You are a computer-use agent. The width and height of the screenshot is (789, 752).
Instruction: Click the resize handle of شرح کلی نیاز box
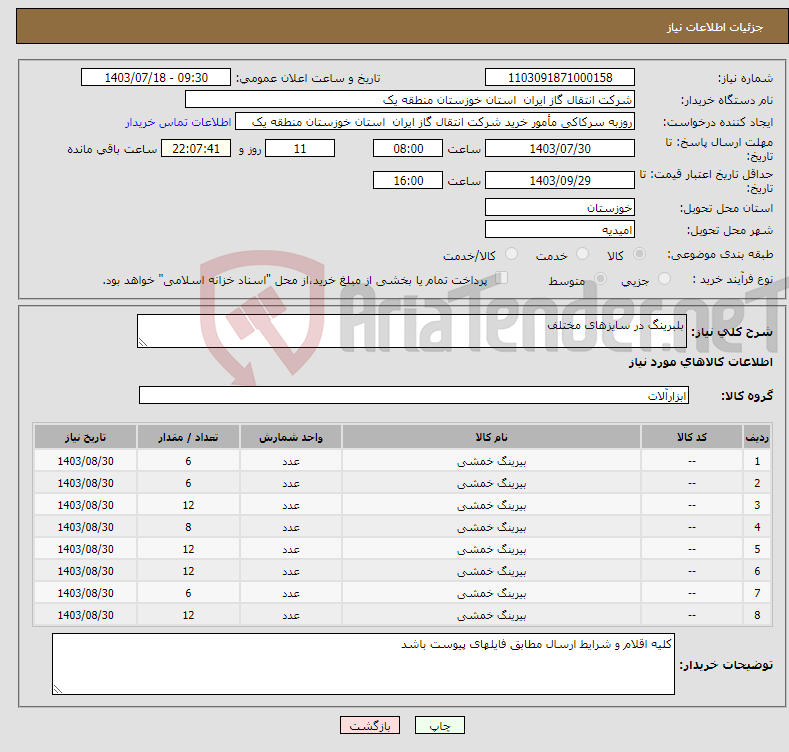point(143,342)
